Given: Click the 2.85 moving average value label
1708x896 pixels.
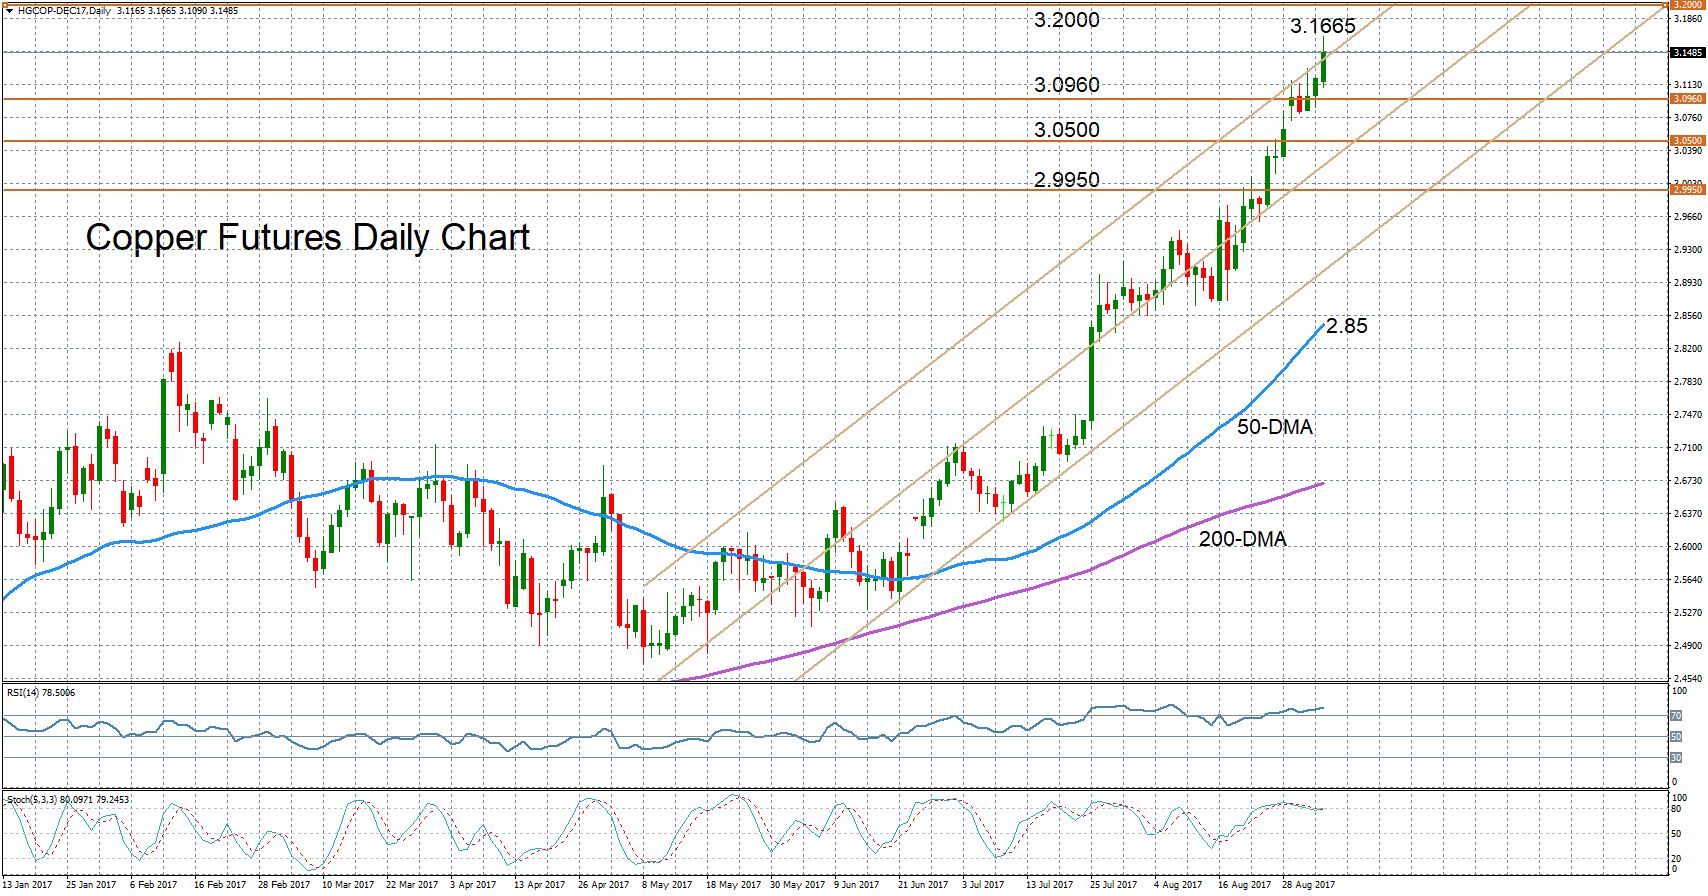Looking at the screenshot, I should [1346, 326].
